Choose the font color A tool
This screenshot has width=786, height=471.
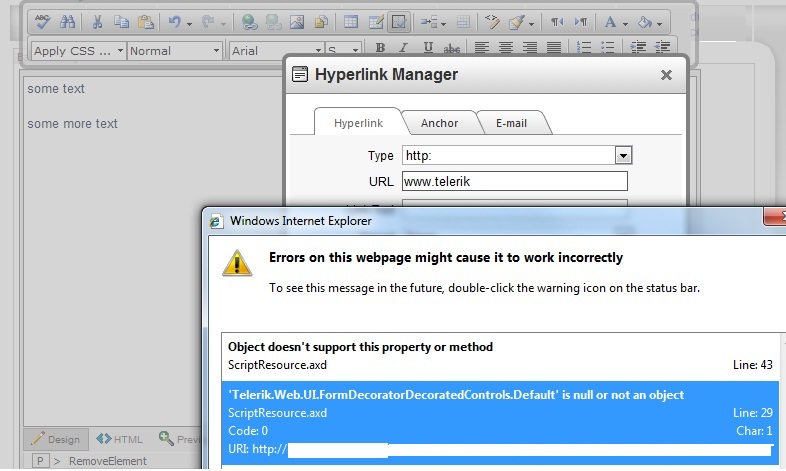click(x=610, y=22)
